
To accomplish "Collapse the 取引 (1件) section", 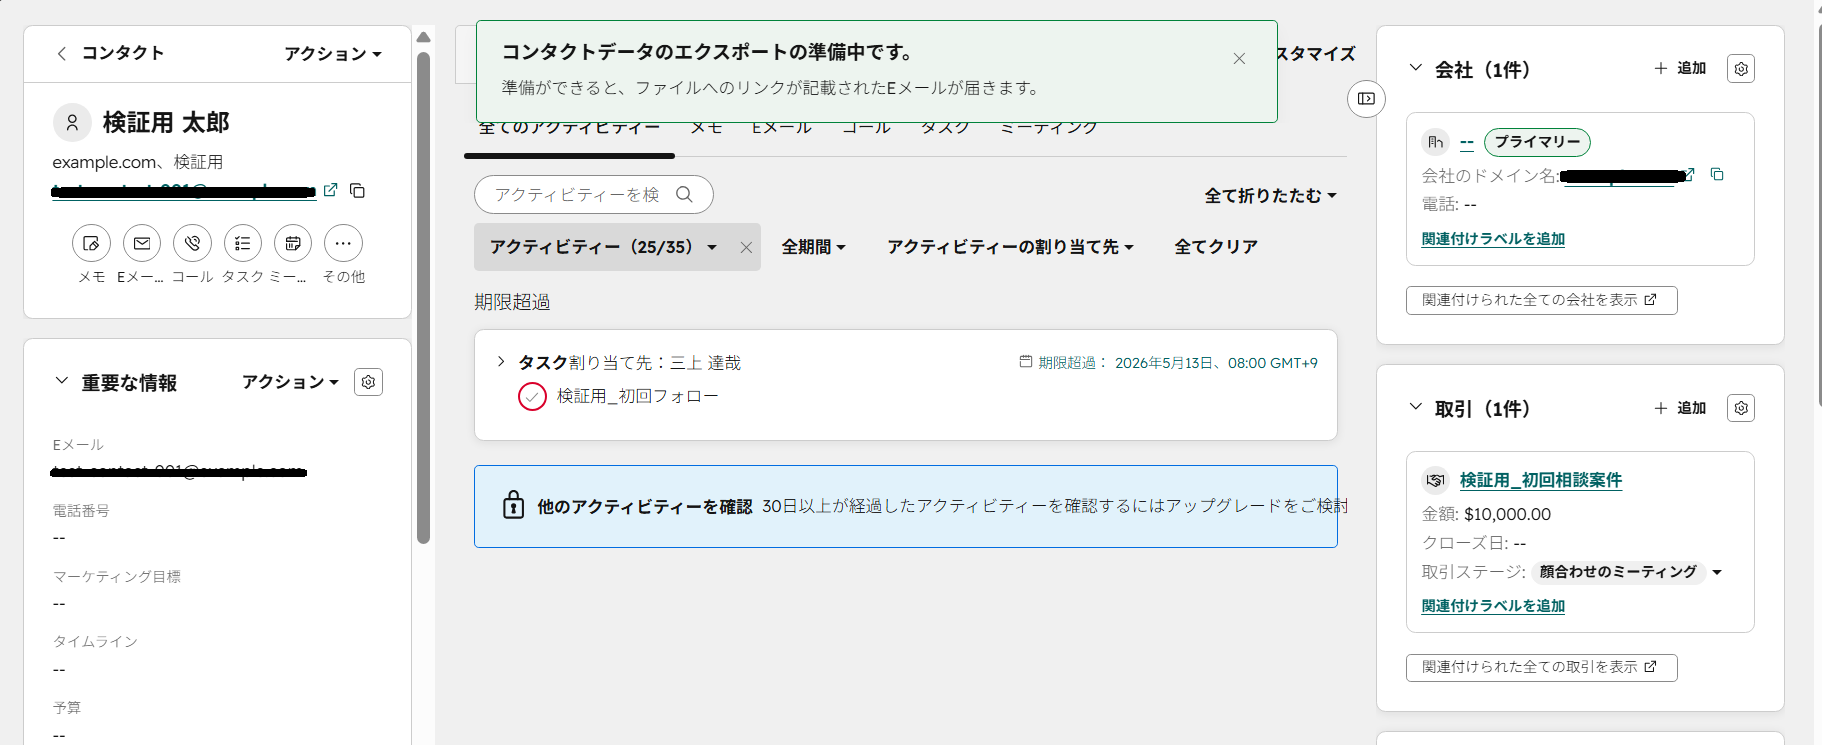I will [1415, 407].
